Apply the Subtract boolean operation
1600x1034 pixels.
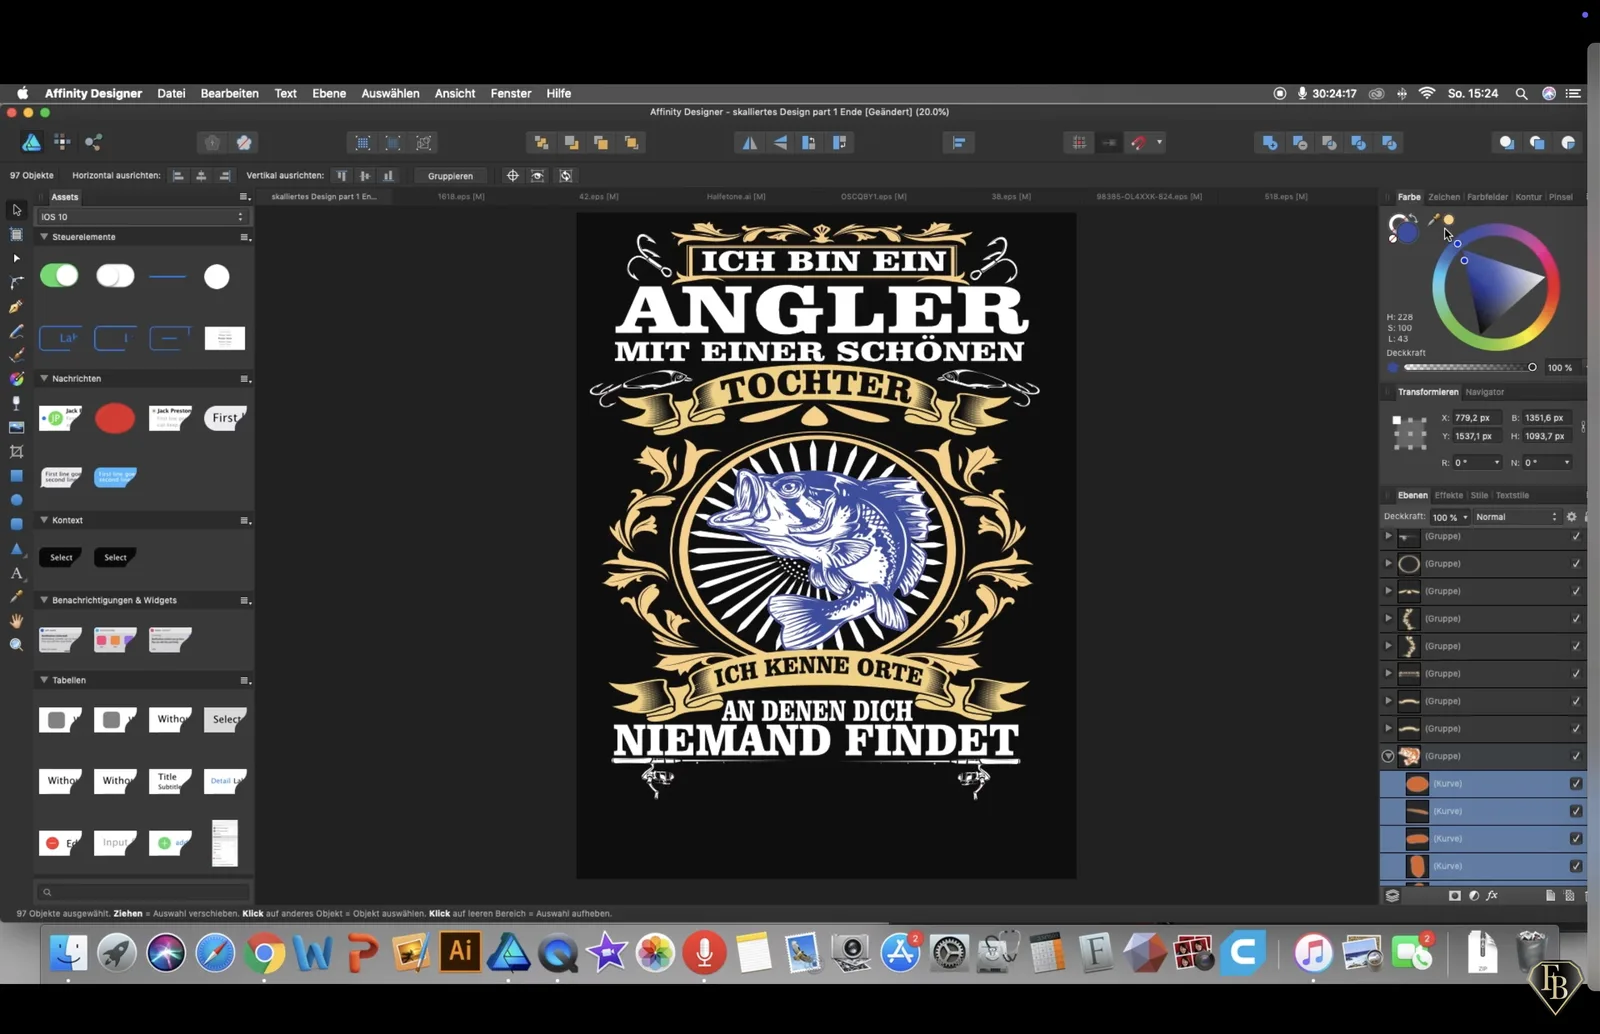(x=1300, y=143)
